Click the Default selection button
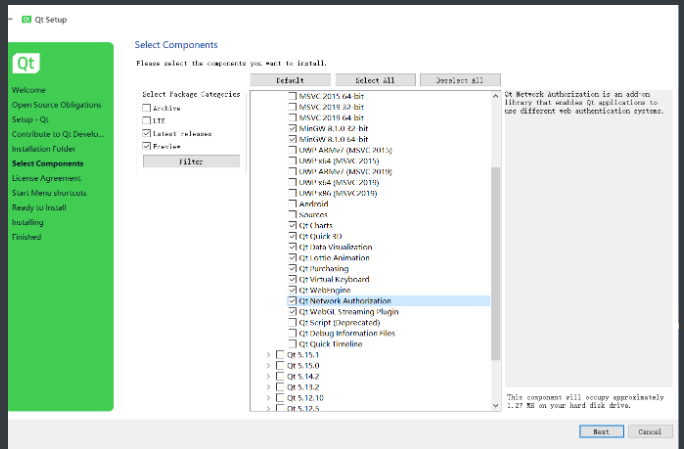Viewport: 684px width, 449px height. click(290, 80)
